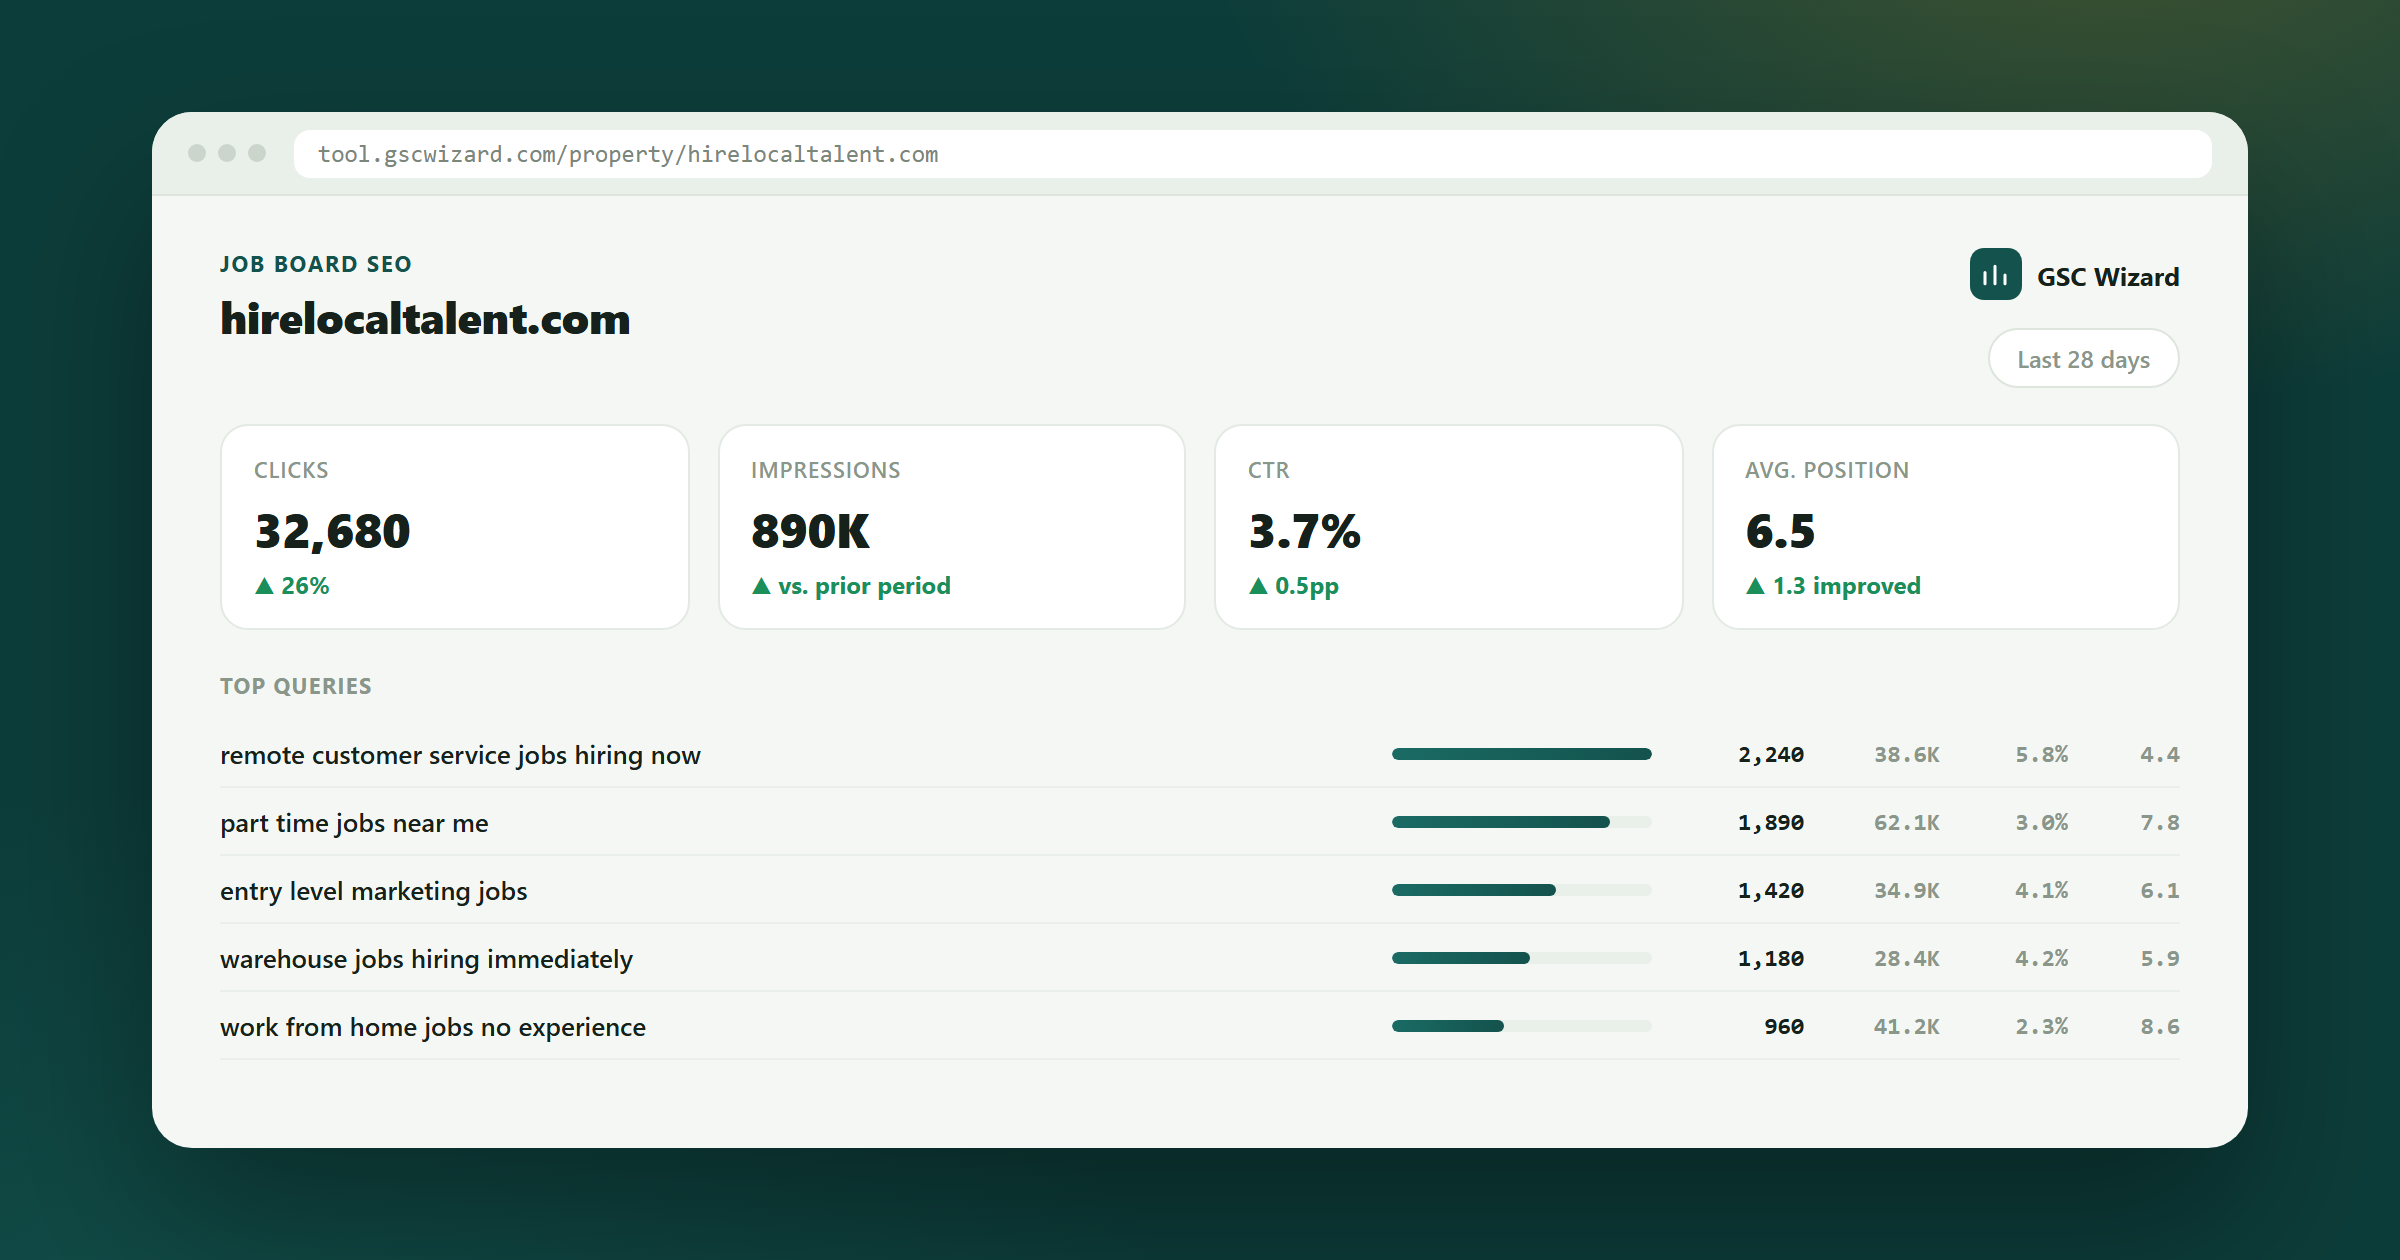The image size is (2400, 1260).
Task: Click the 4.4 position value
Action: 2160,755
